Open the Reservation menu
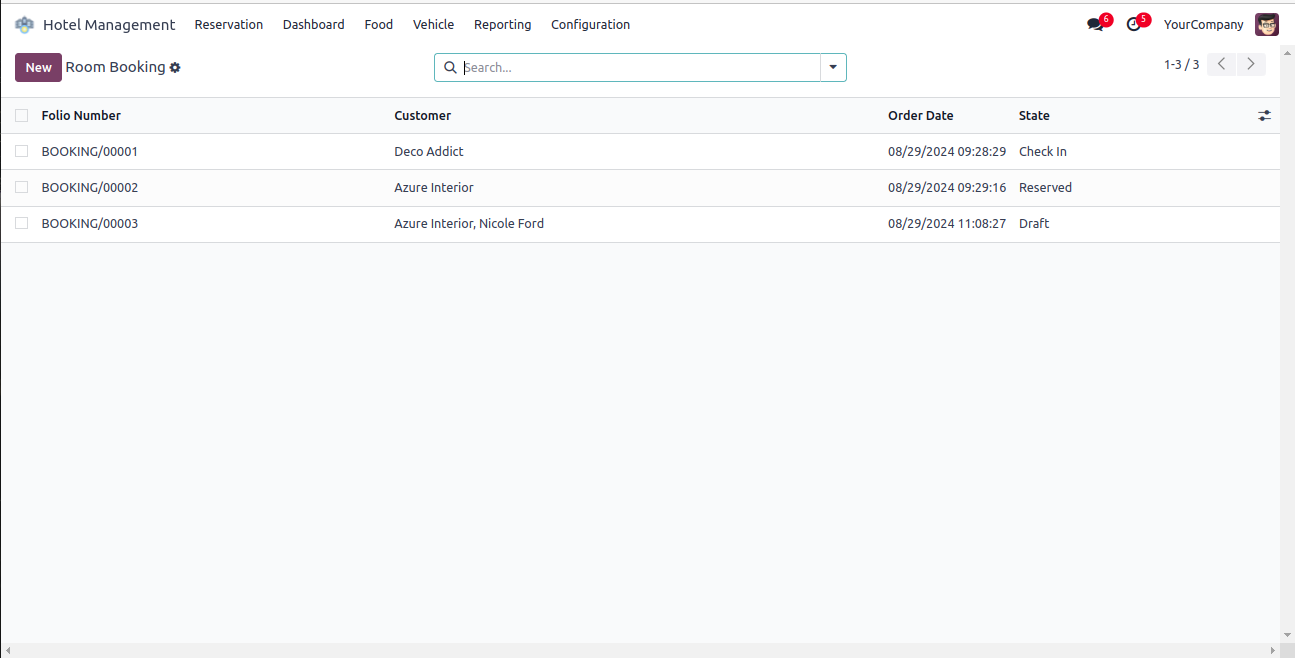 click(229, 25)
